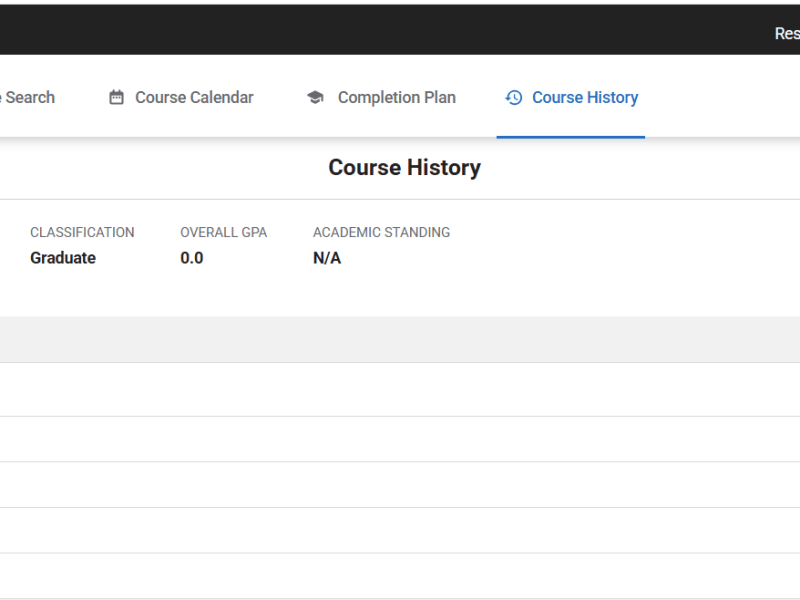The width and height of the screenshot is (800, 600).
Task: Click the OVERALL GPA label
Action: (223, 232)
